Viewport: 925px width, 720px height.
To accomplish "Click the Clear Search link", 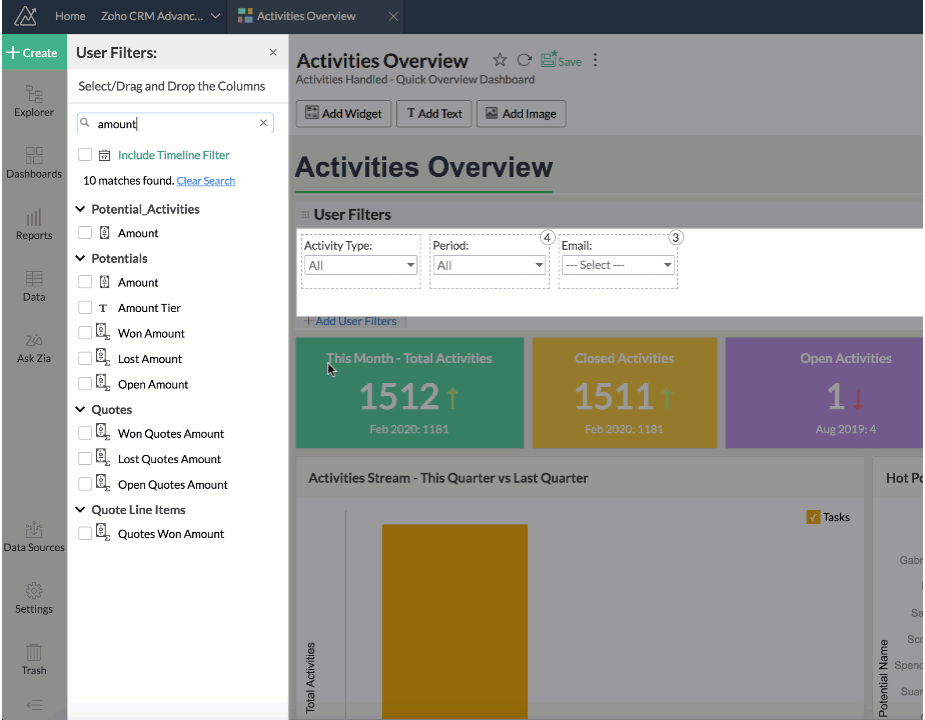I will 205,180.
